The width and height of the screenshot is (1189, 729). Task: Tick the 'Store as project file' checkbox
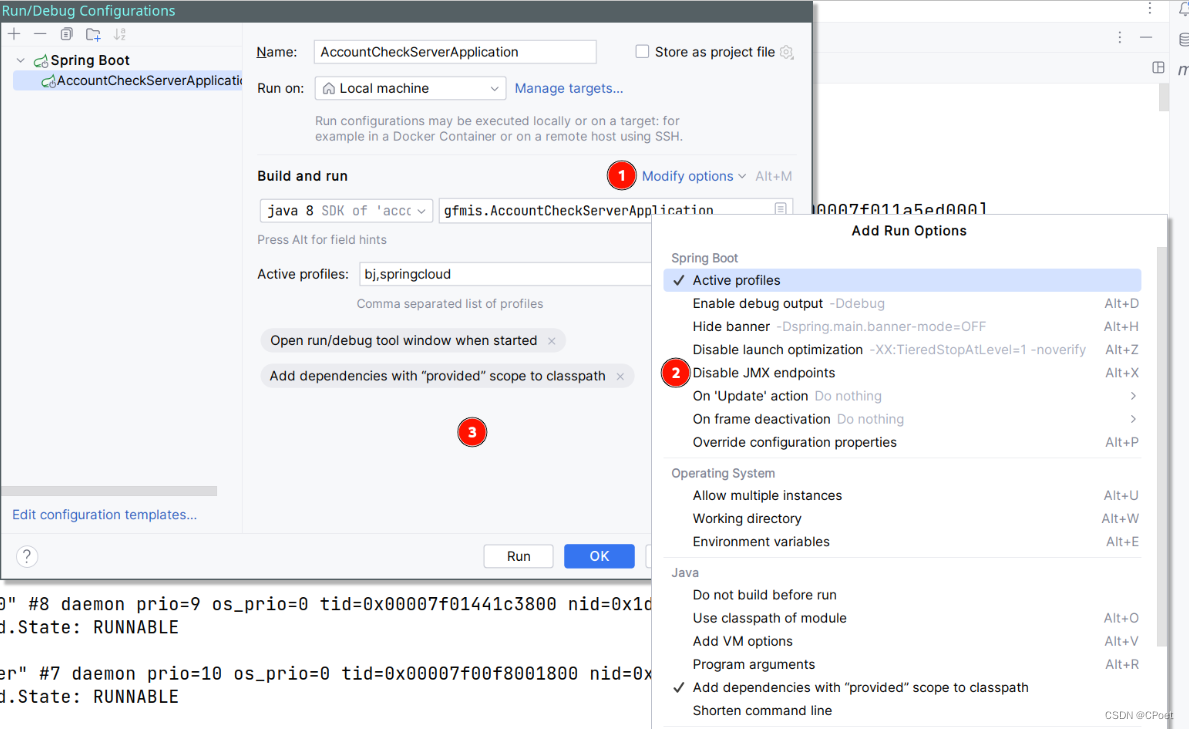(x=642, y=52)
